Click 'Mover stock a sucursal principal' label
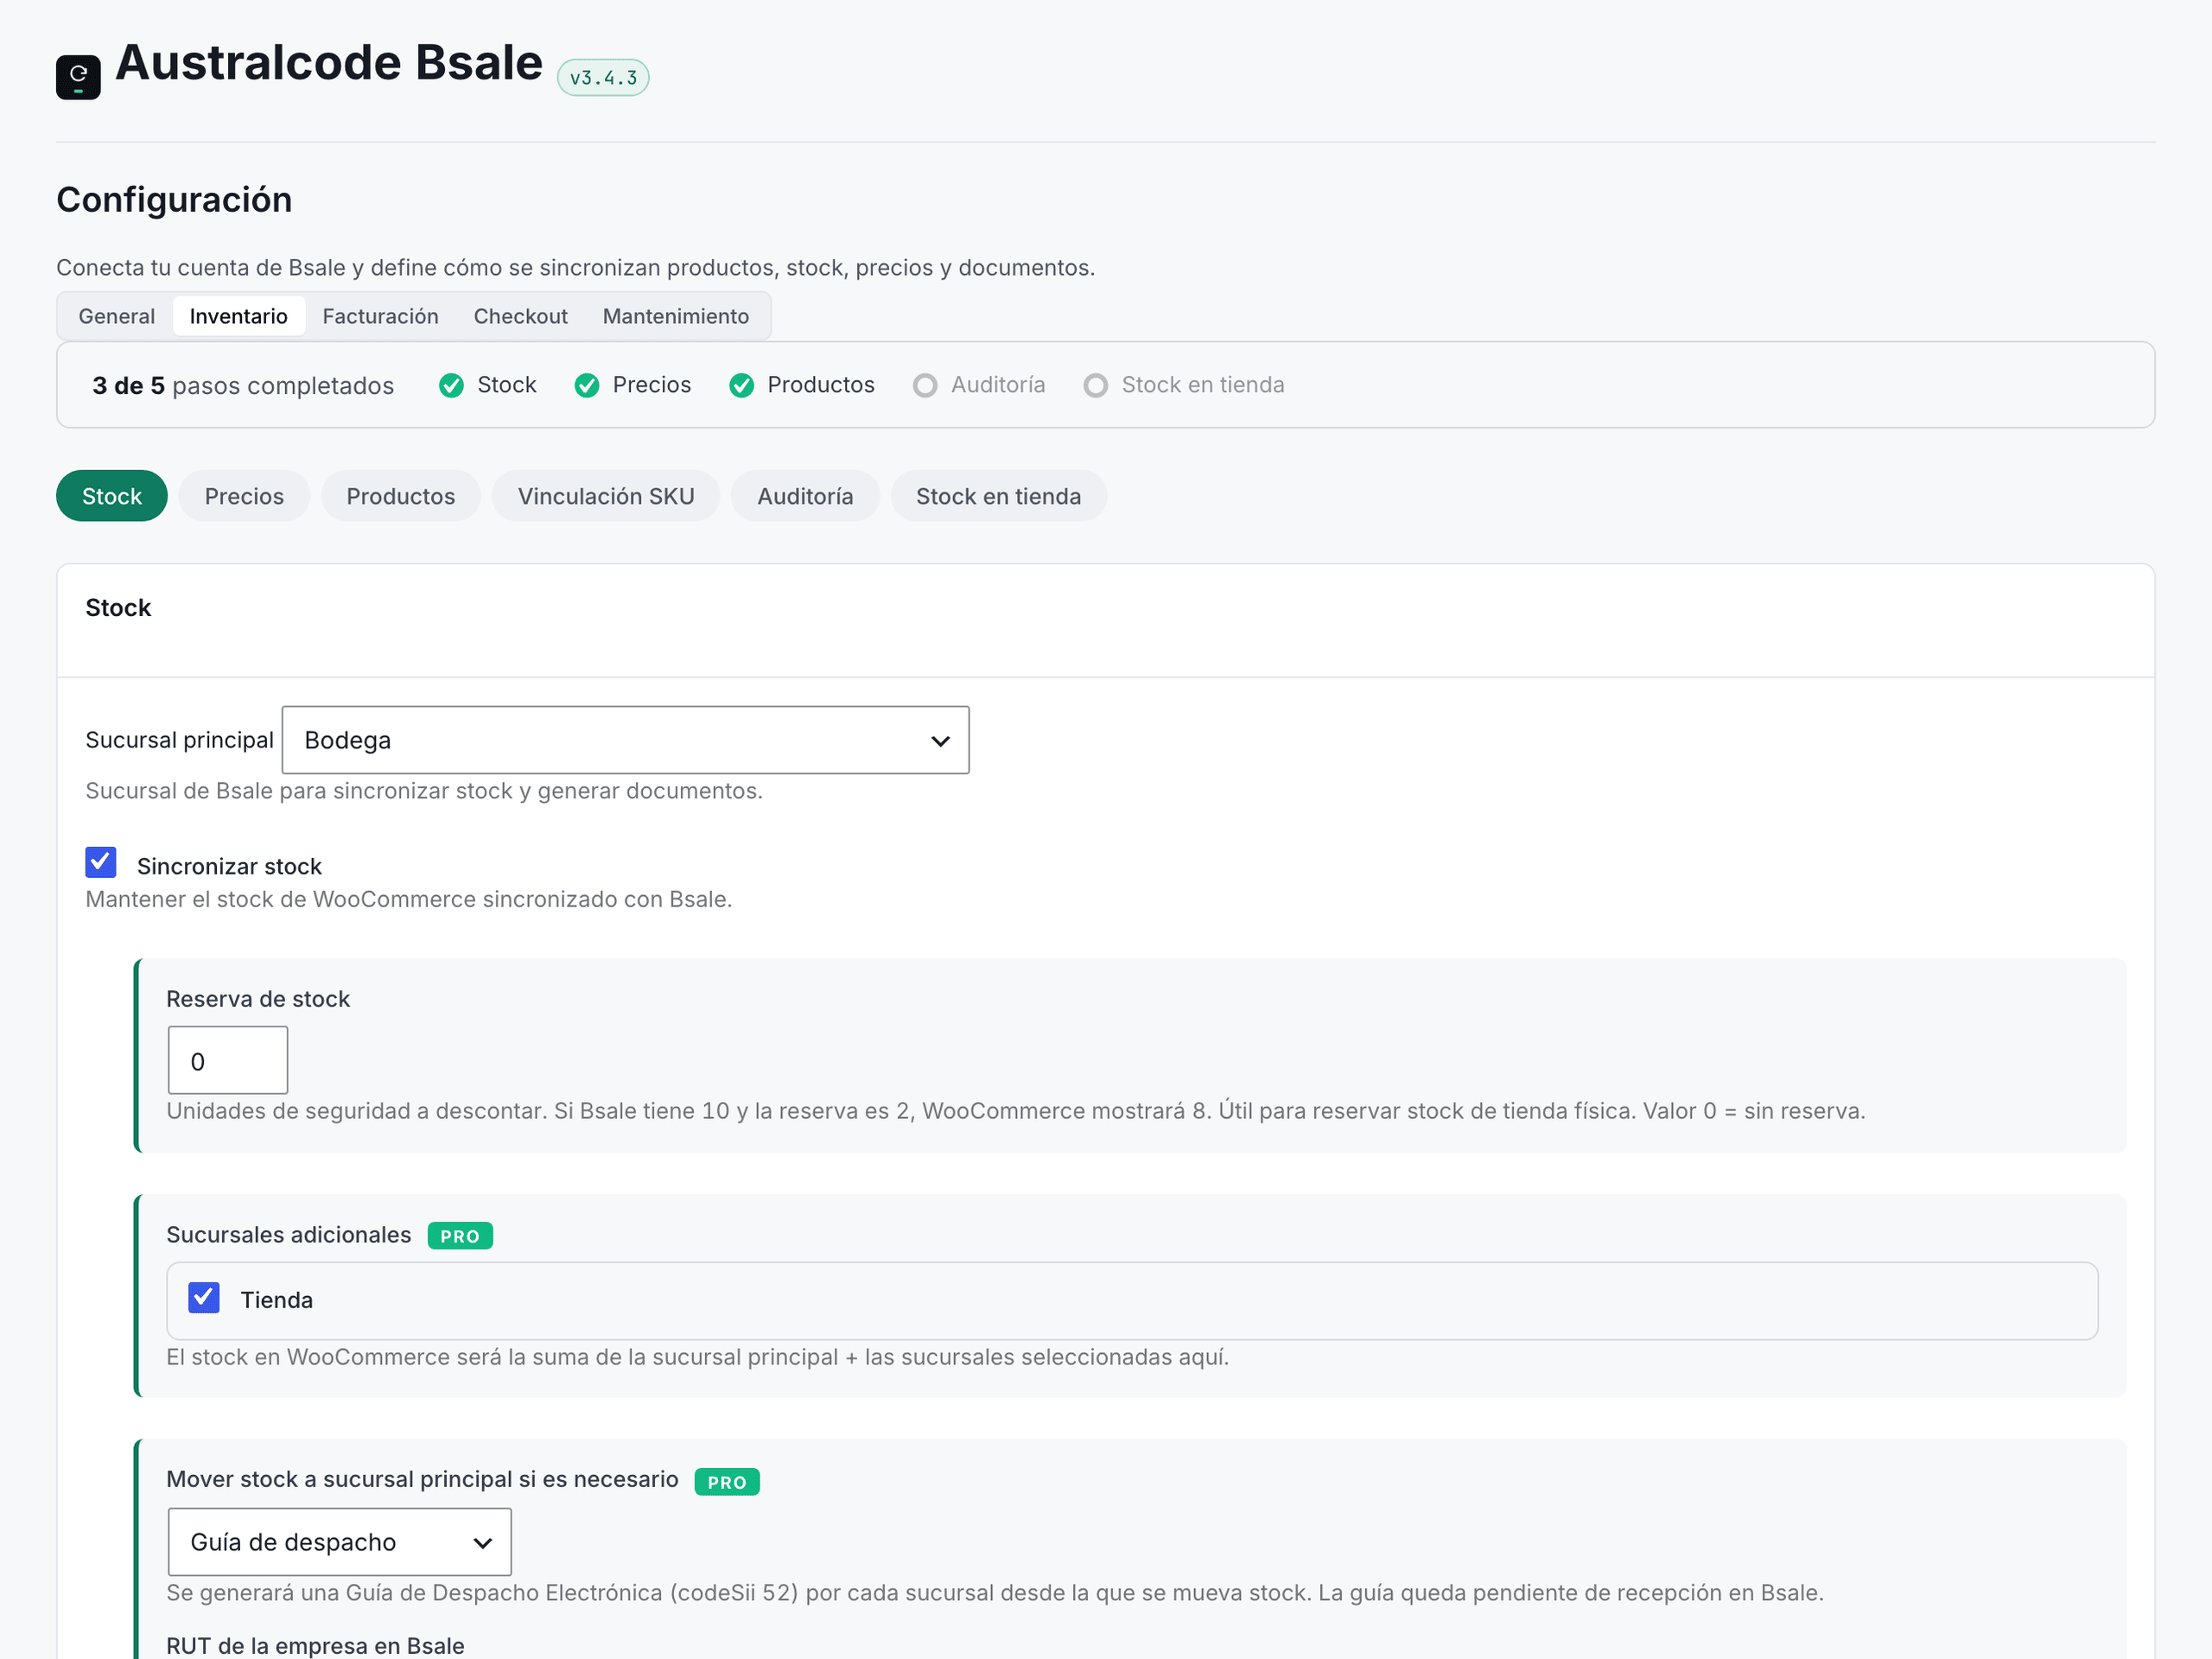Viewport: 2212px width, 1659px height. 423,1480
